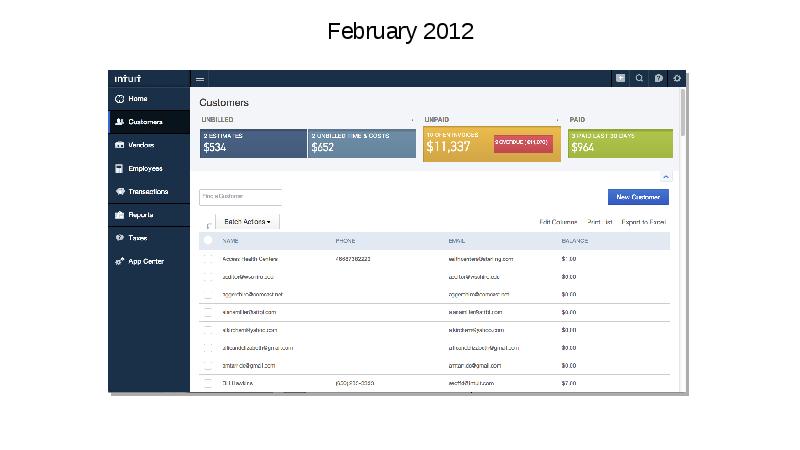This screenshot has height=450, width=800.
Task: Click the plus create icon in the top bar
Action: pyautogui.click(x=620, y=78)
